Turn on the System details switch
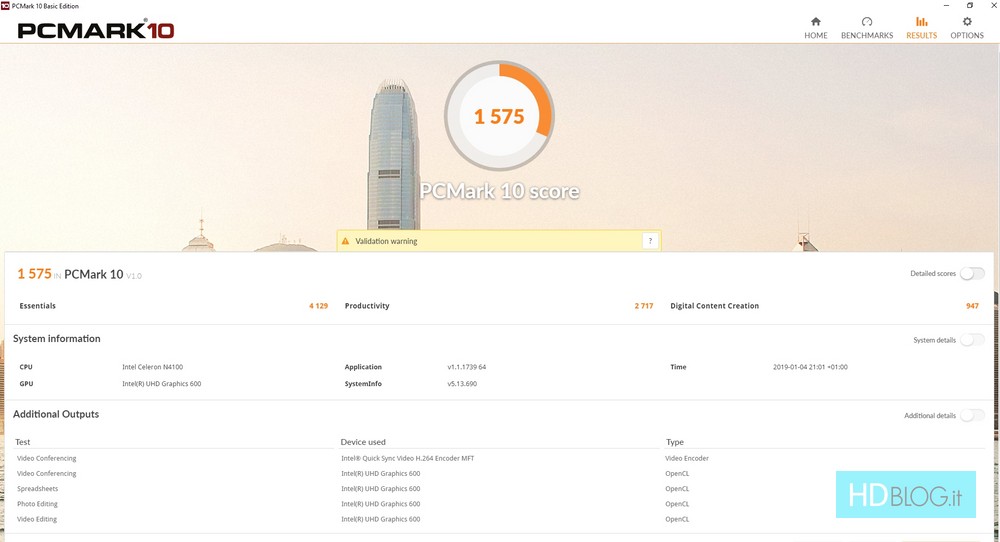Image resolution: width=1000 pixels, height=542 pixels. (x=971, y=340)
